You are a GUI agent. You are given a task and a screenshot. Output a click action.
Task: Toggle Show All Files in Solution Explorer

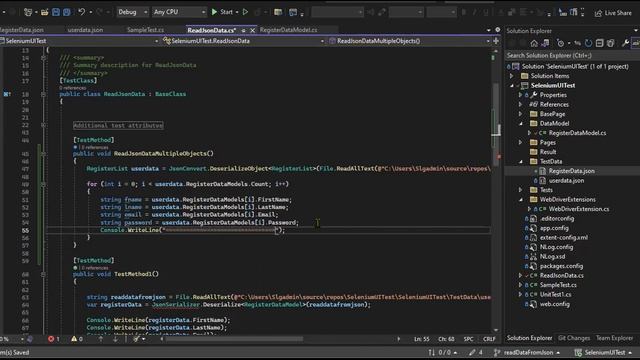pos(611,43)
